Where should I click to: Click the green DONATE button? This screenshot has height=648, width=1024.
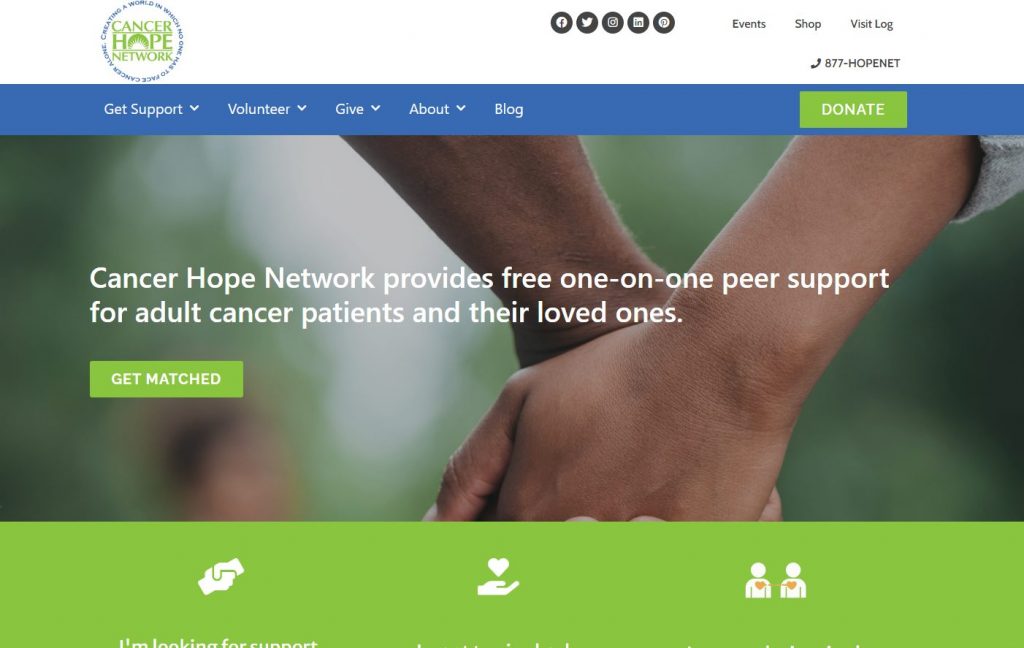[x=853, y=109]
